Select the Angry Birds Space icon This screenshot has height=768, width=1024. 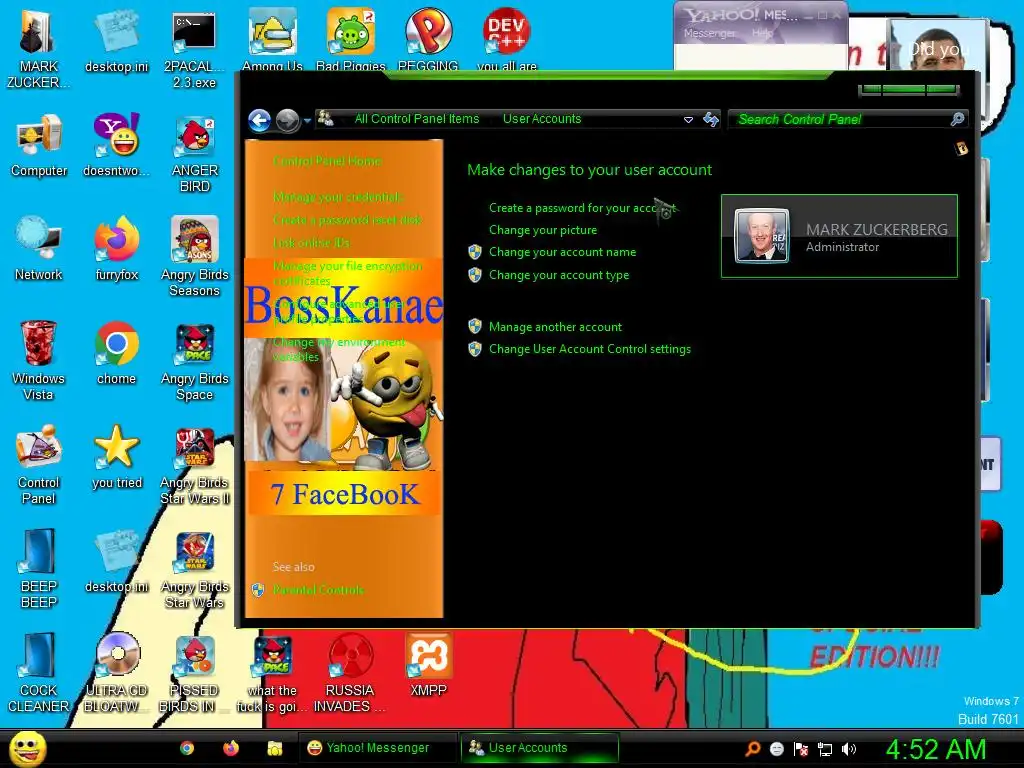[x=195, y=360]
